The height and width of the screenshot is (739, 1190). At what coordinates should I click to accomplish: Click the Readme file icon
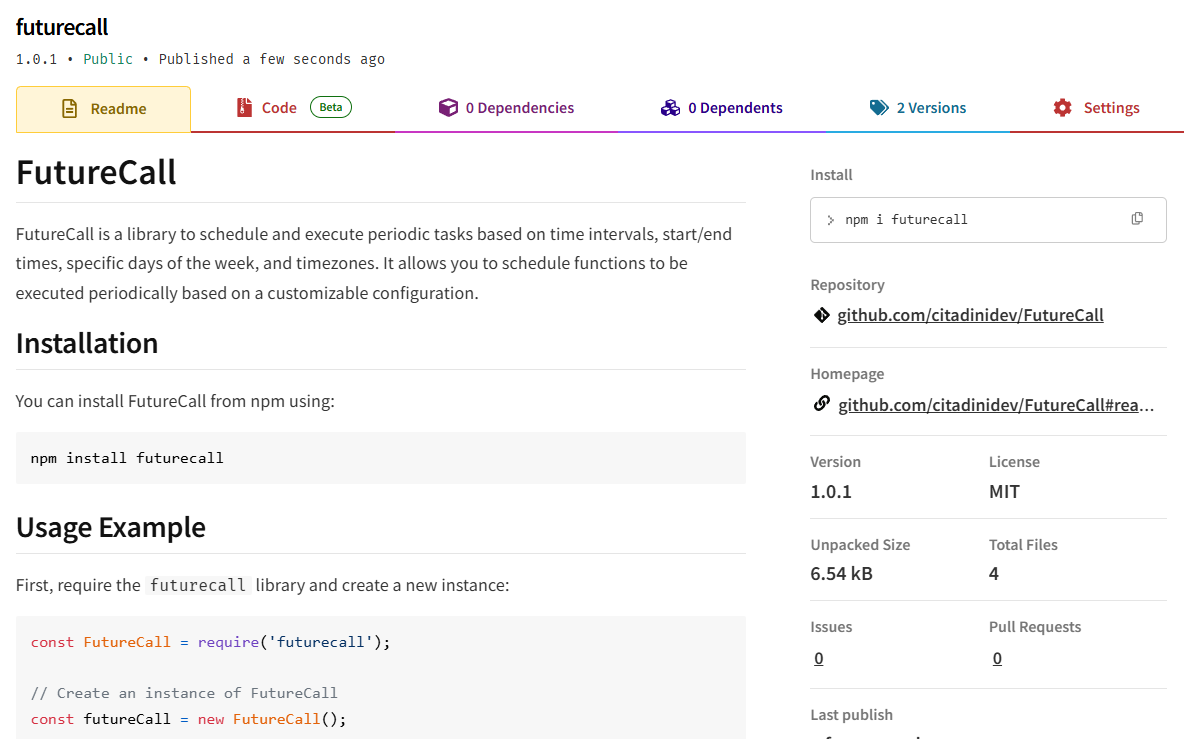69,109
